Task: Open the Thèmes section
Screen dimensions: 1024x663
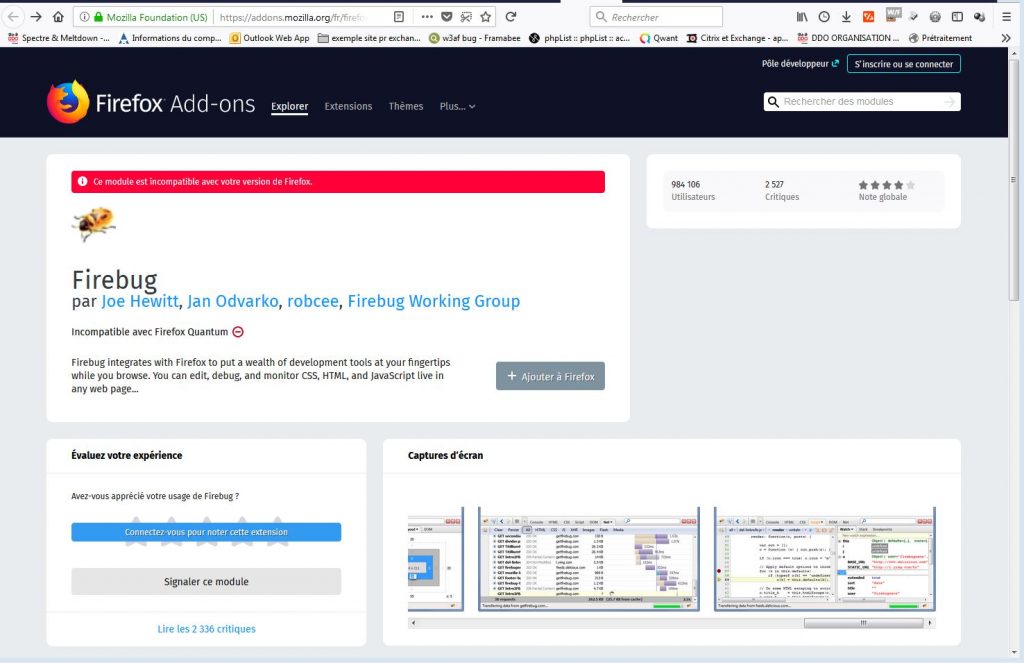Action: [406, 106]
